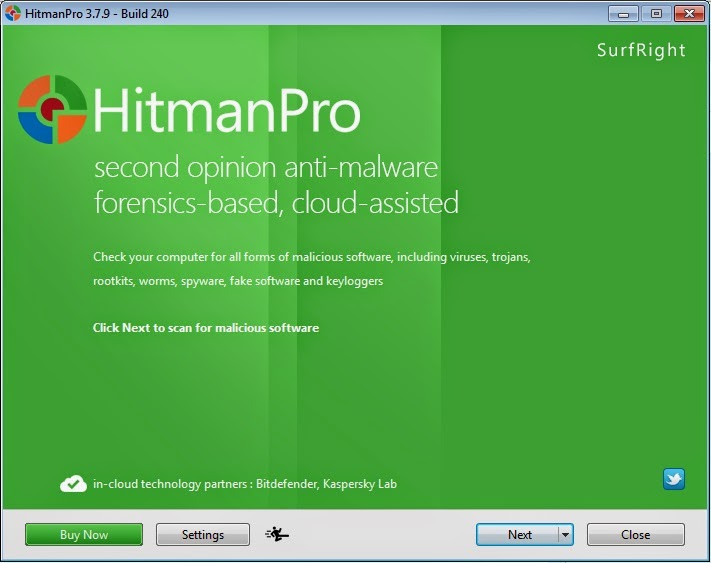
Task: Click the "Click Next to scan for malicious software" text
Action: pyautogui.click(x=206, y=328)
